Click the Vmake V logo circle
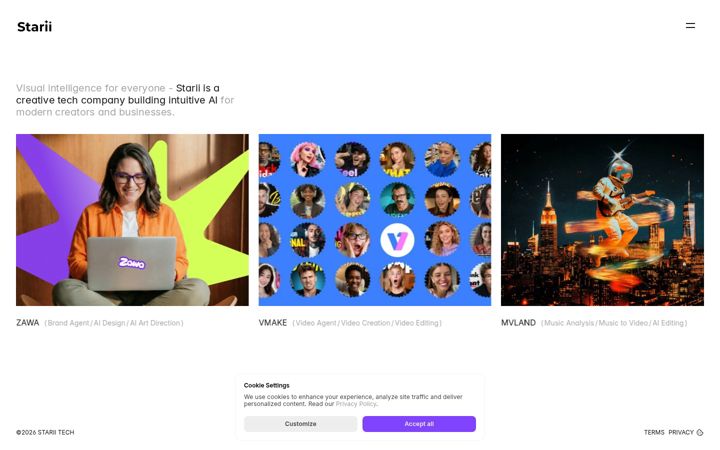Screen dimensions: 720x450 pyautogui.click(x=397, y=240)
